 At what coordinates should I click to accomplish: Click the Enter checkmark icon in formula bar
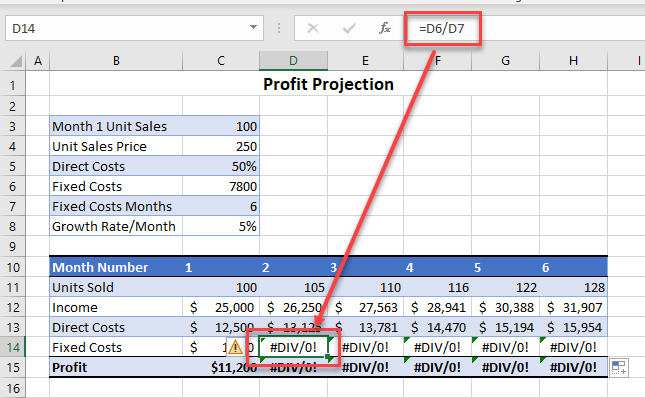[x=349, y=28]
